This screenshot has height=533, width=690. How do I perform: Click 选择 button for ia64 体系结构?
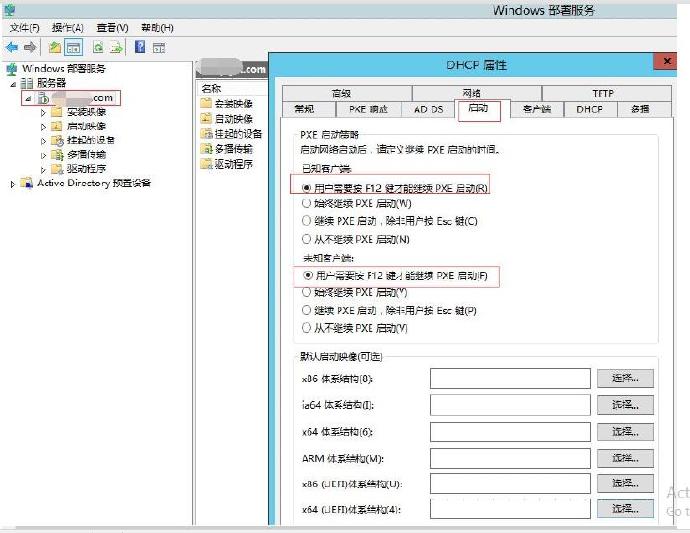point(625,405)
